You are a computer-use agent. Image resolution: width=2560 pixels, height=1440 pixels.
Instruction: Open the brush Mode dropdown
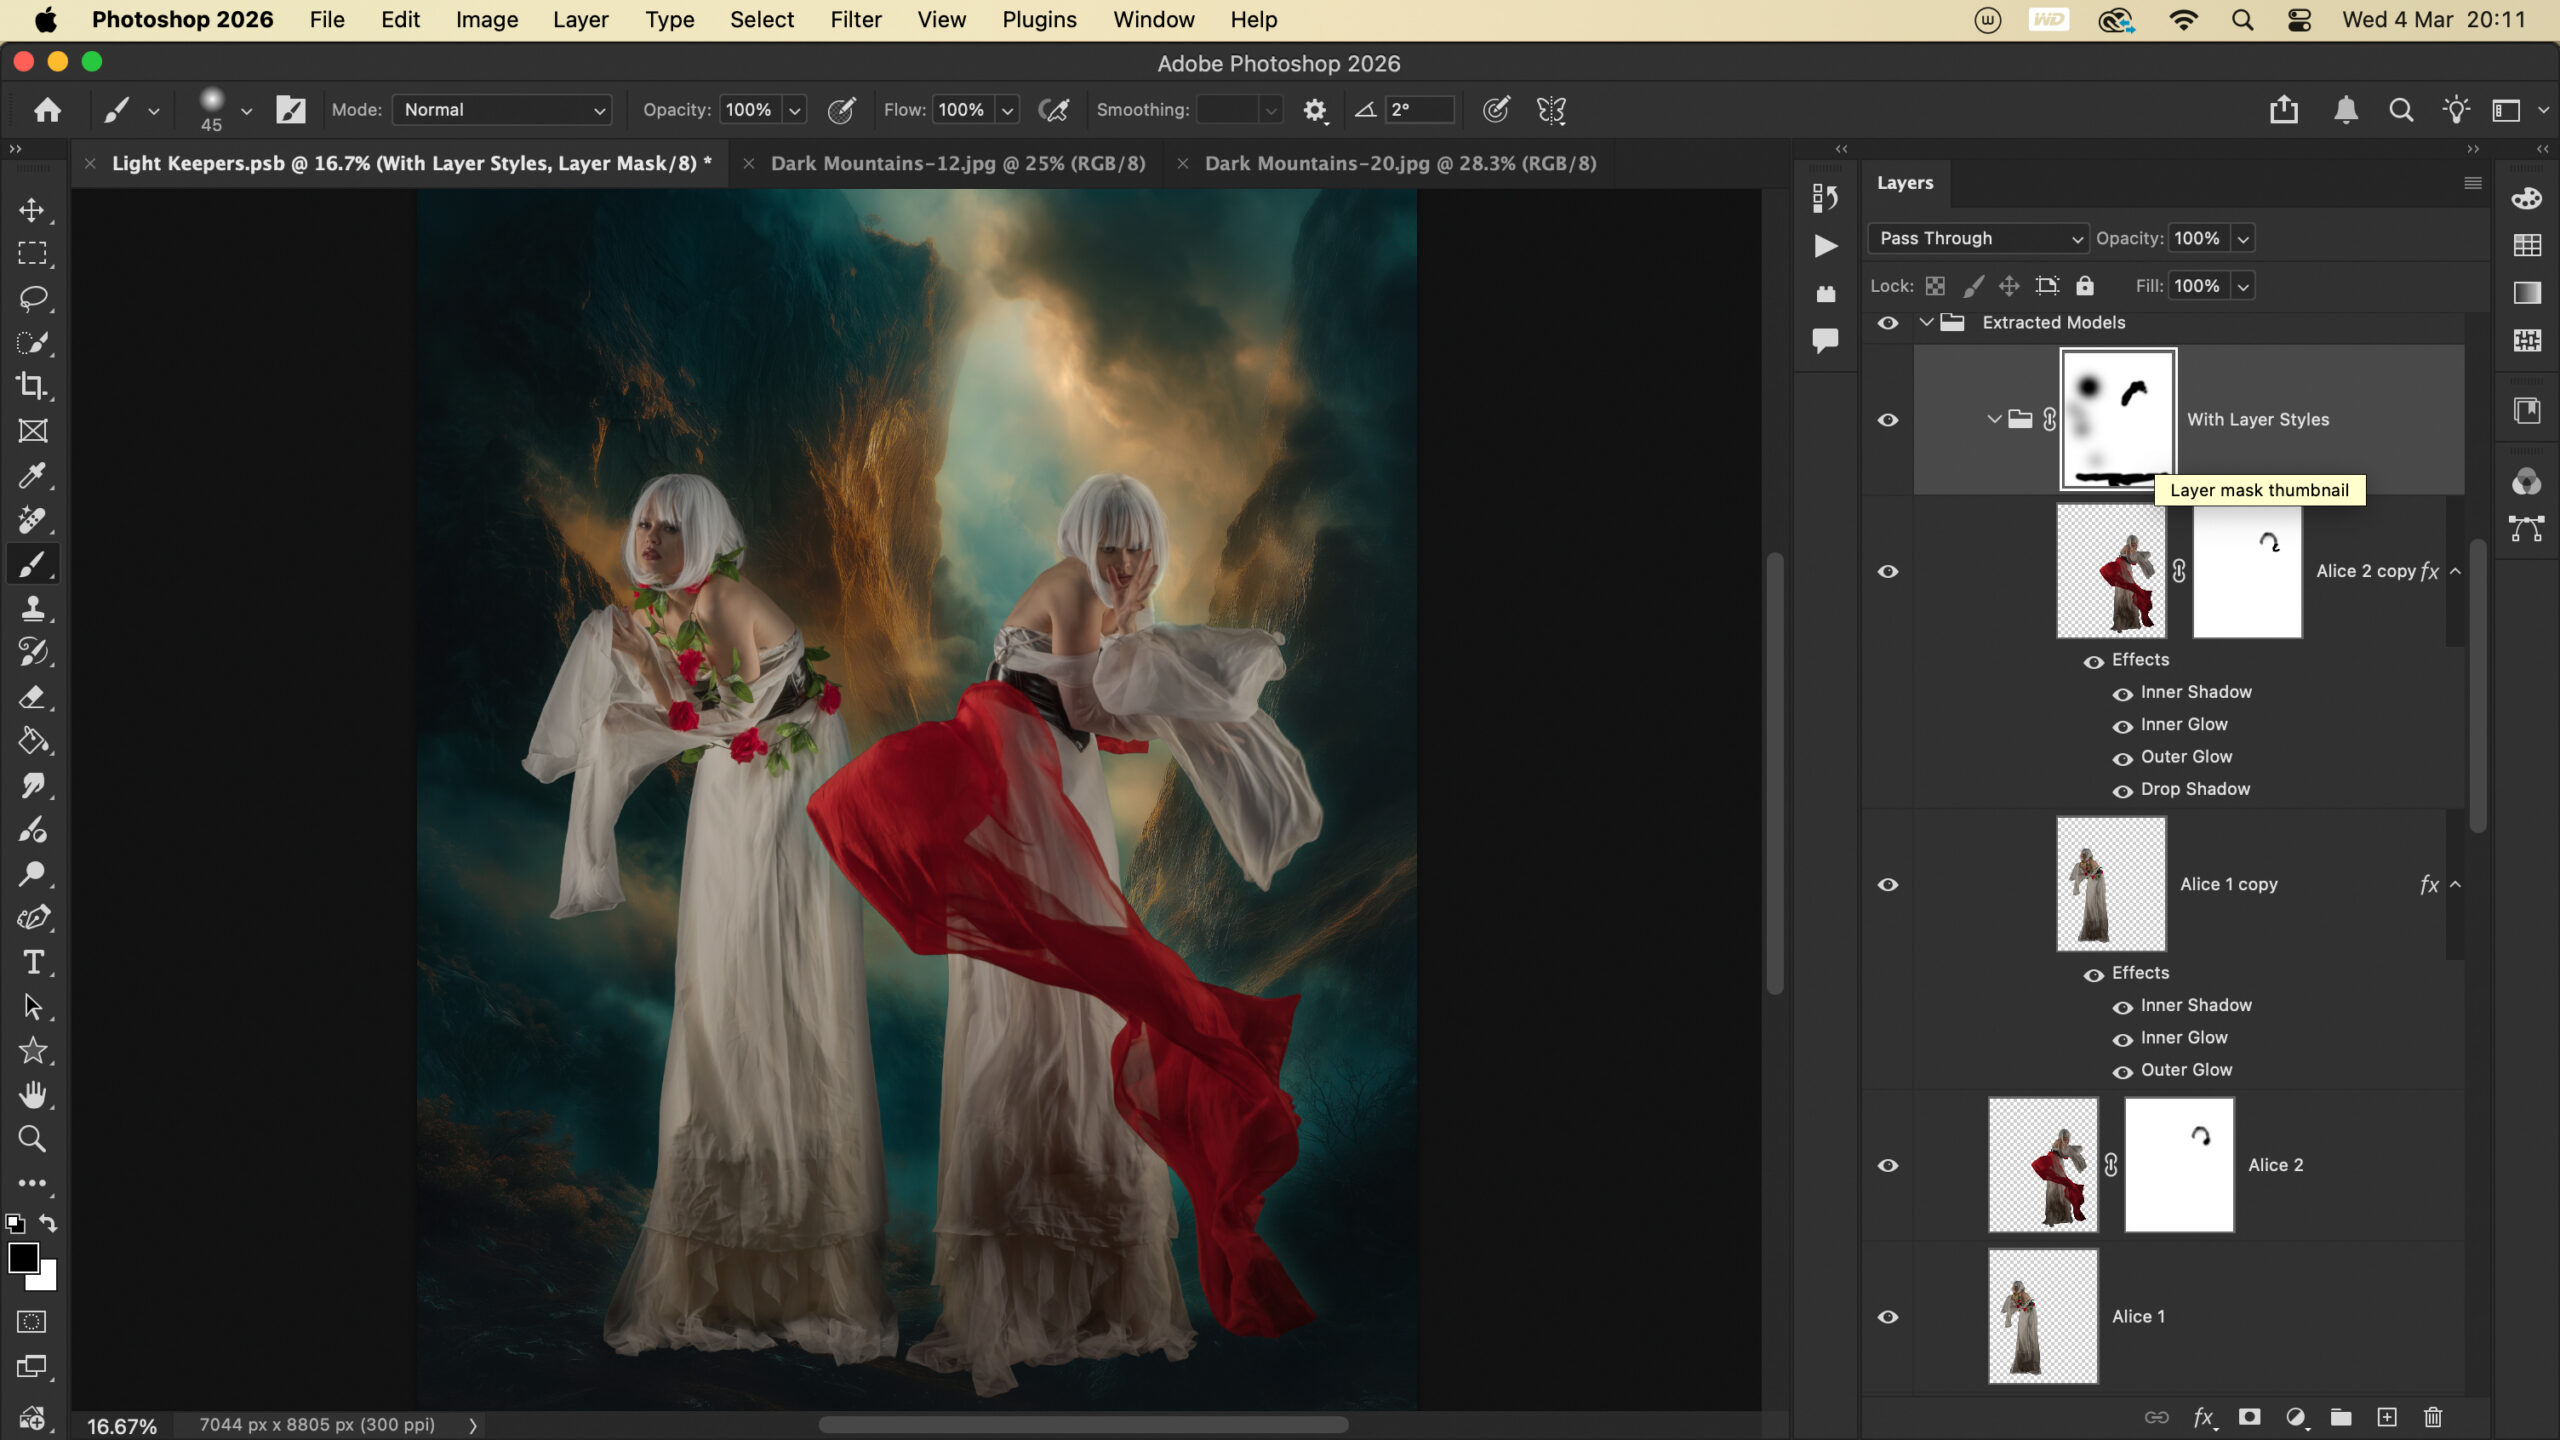point(502,110)
